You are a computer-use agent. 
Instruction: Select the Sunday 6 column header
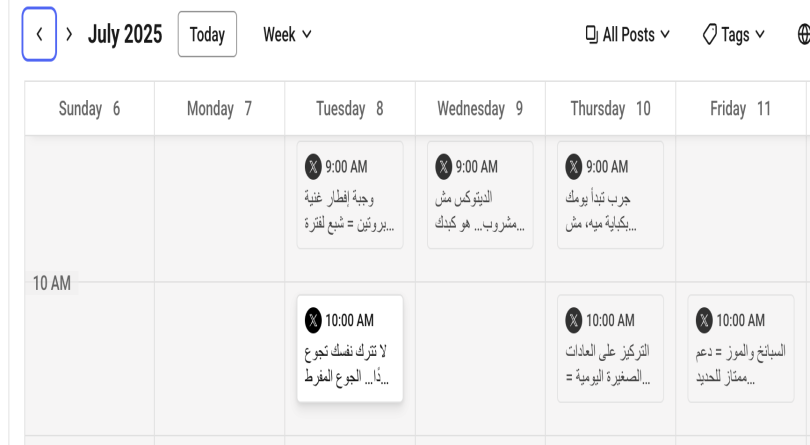coord(89,109)
